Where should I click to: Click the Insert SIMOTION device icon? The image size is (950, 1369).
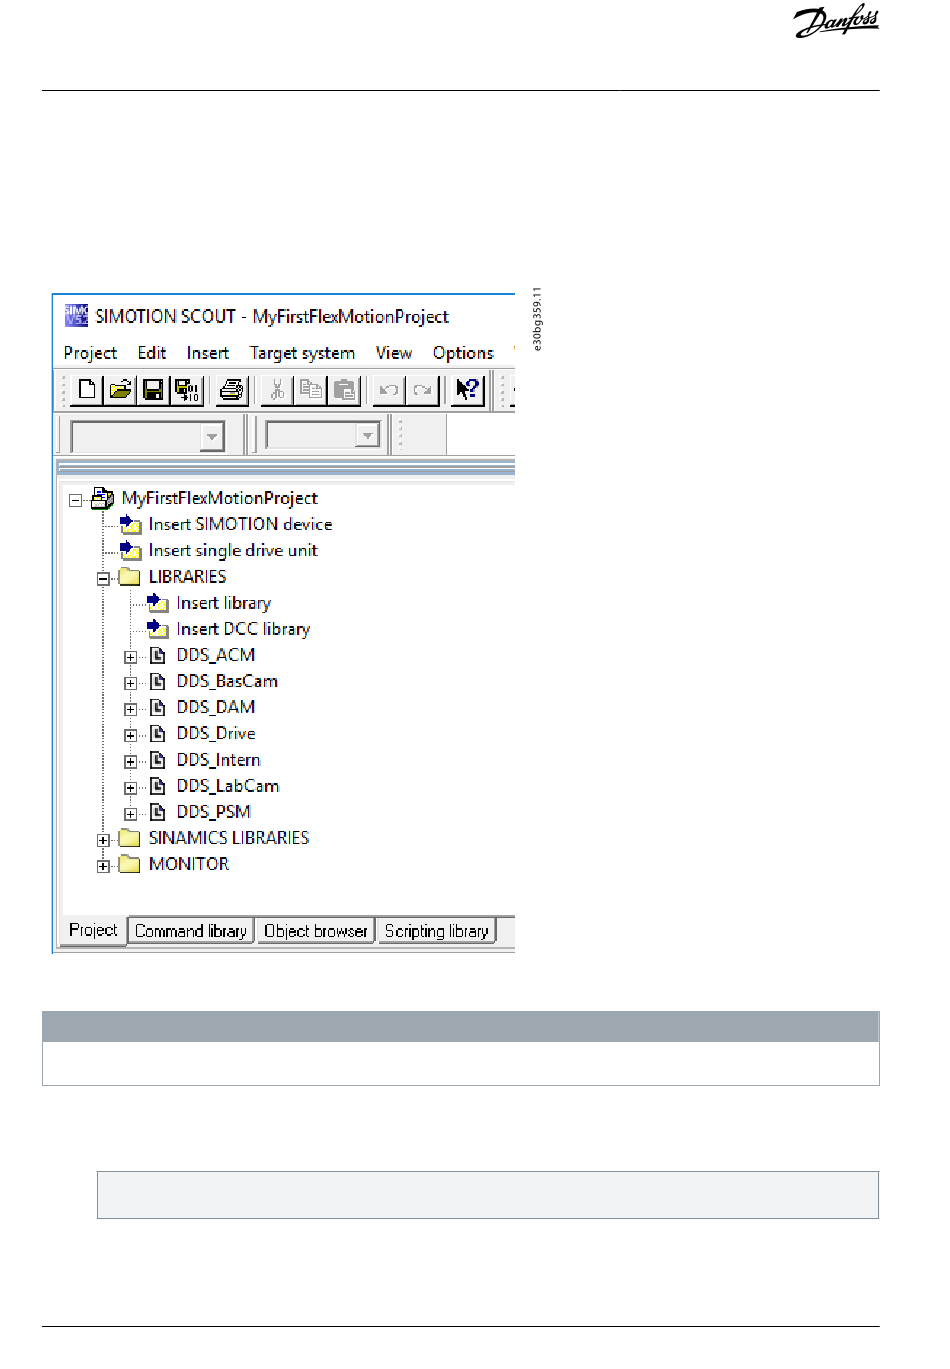[x=131, y=524]
